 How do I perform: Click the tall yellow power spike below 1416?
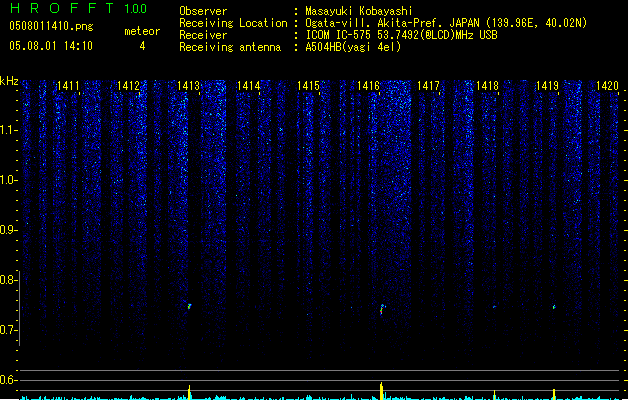click(x=381, y=391)
